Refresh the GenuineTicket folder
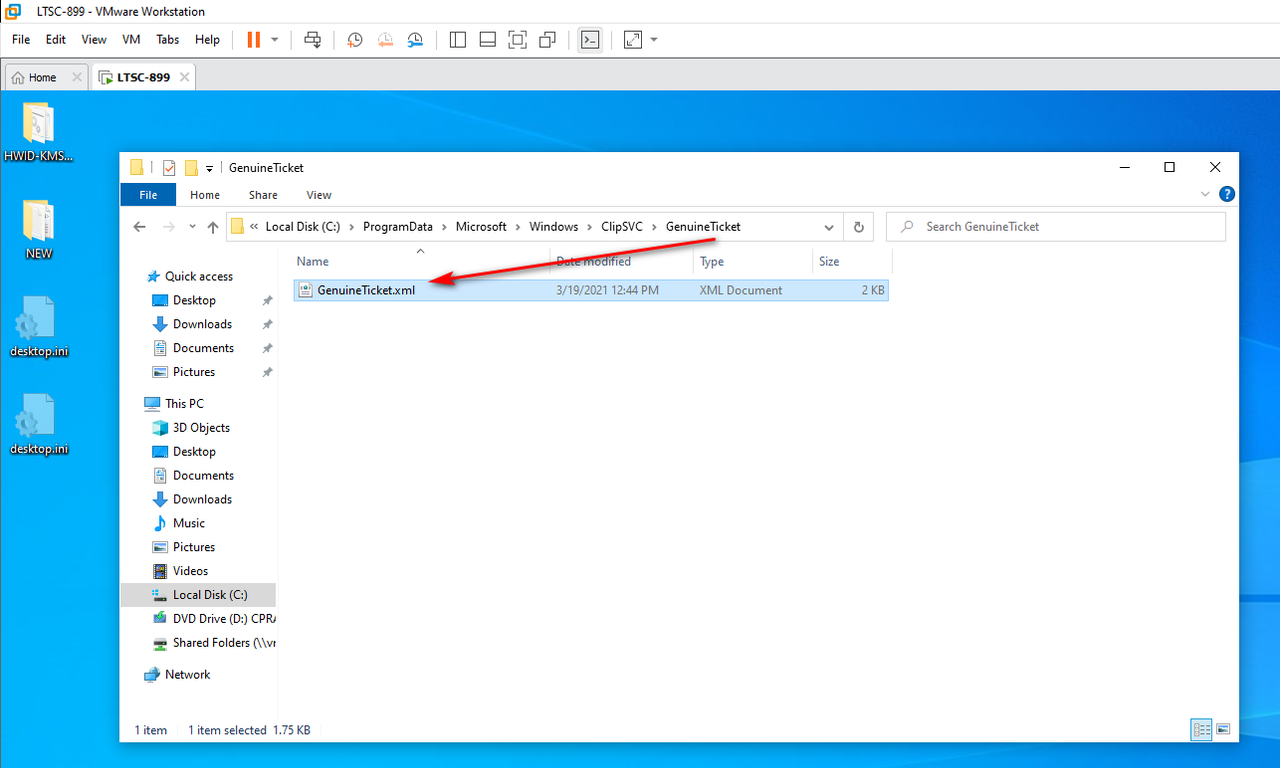Viewport: 1280px width, 768px height. (x=858, y=227)
